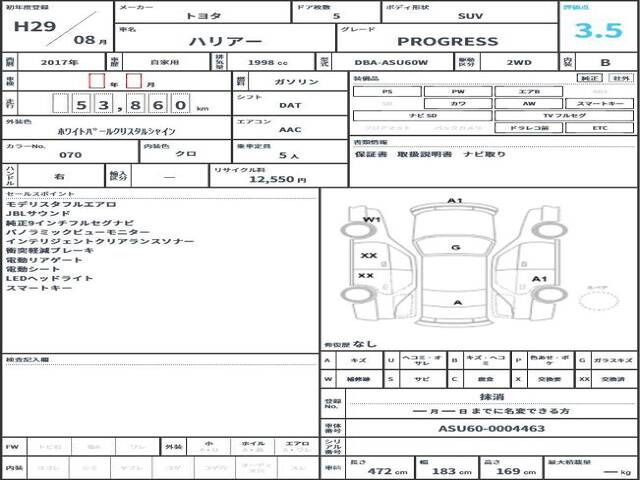The image size is (640, 480).
Task: Click the A mark on the rear of car
Action: (x=456, y=302)
